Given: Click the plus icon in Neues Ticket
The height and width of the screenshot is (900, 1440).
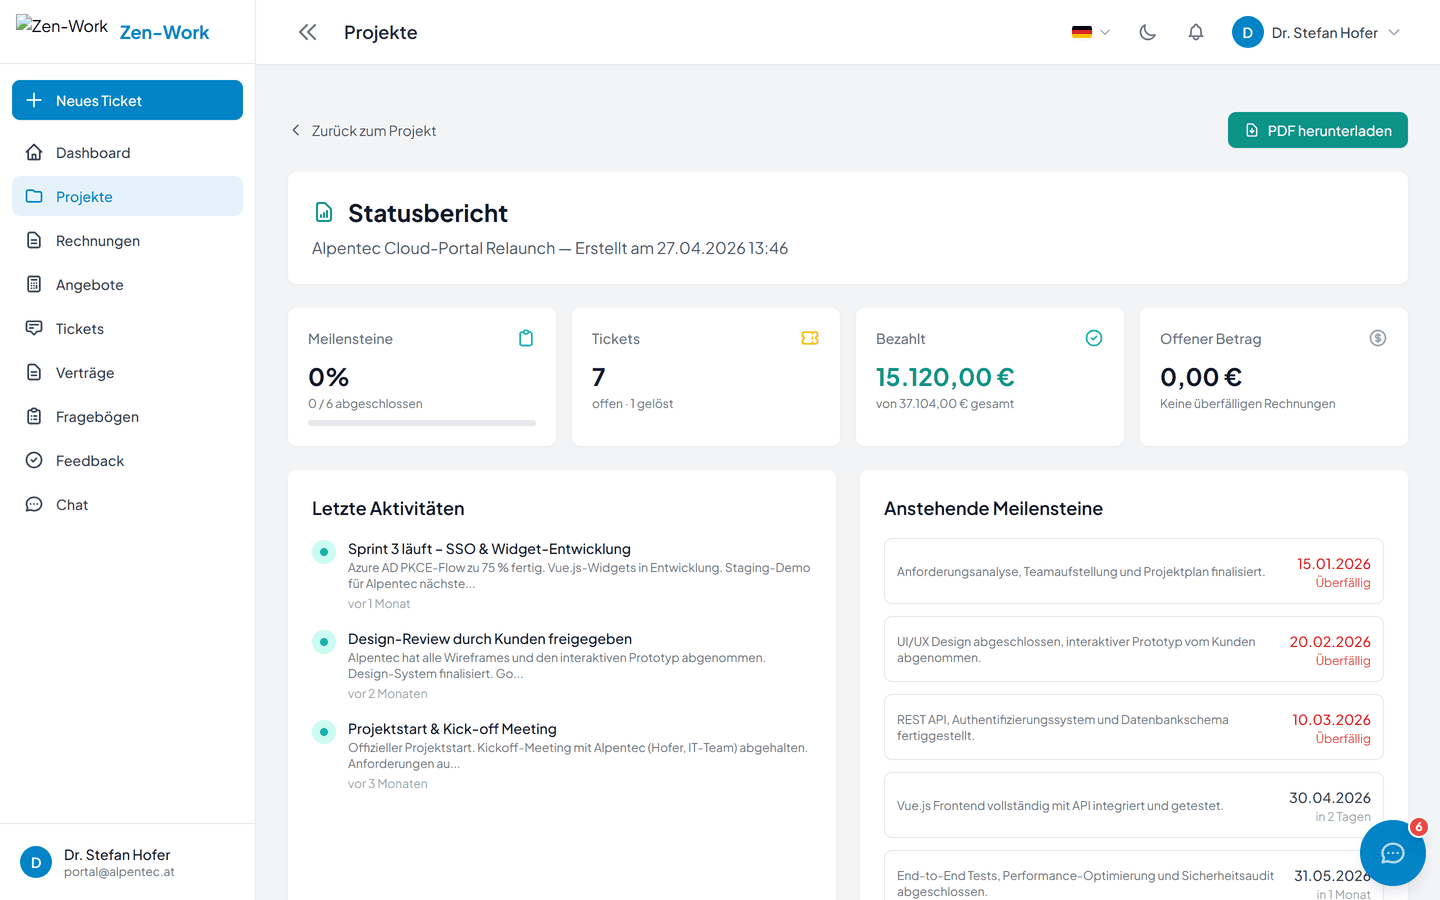Looking at the screenshot, I should click(x=34, y=100).
